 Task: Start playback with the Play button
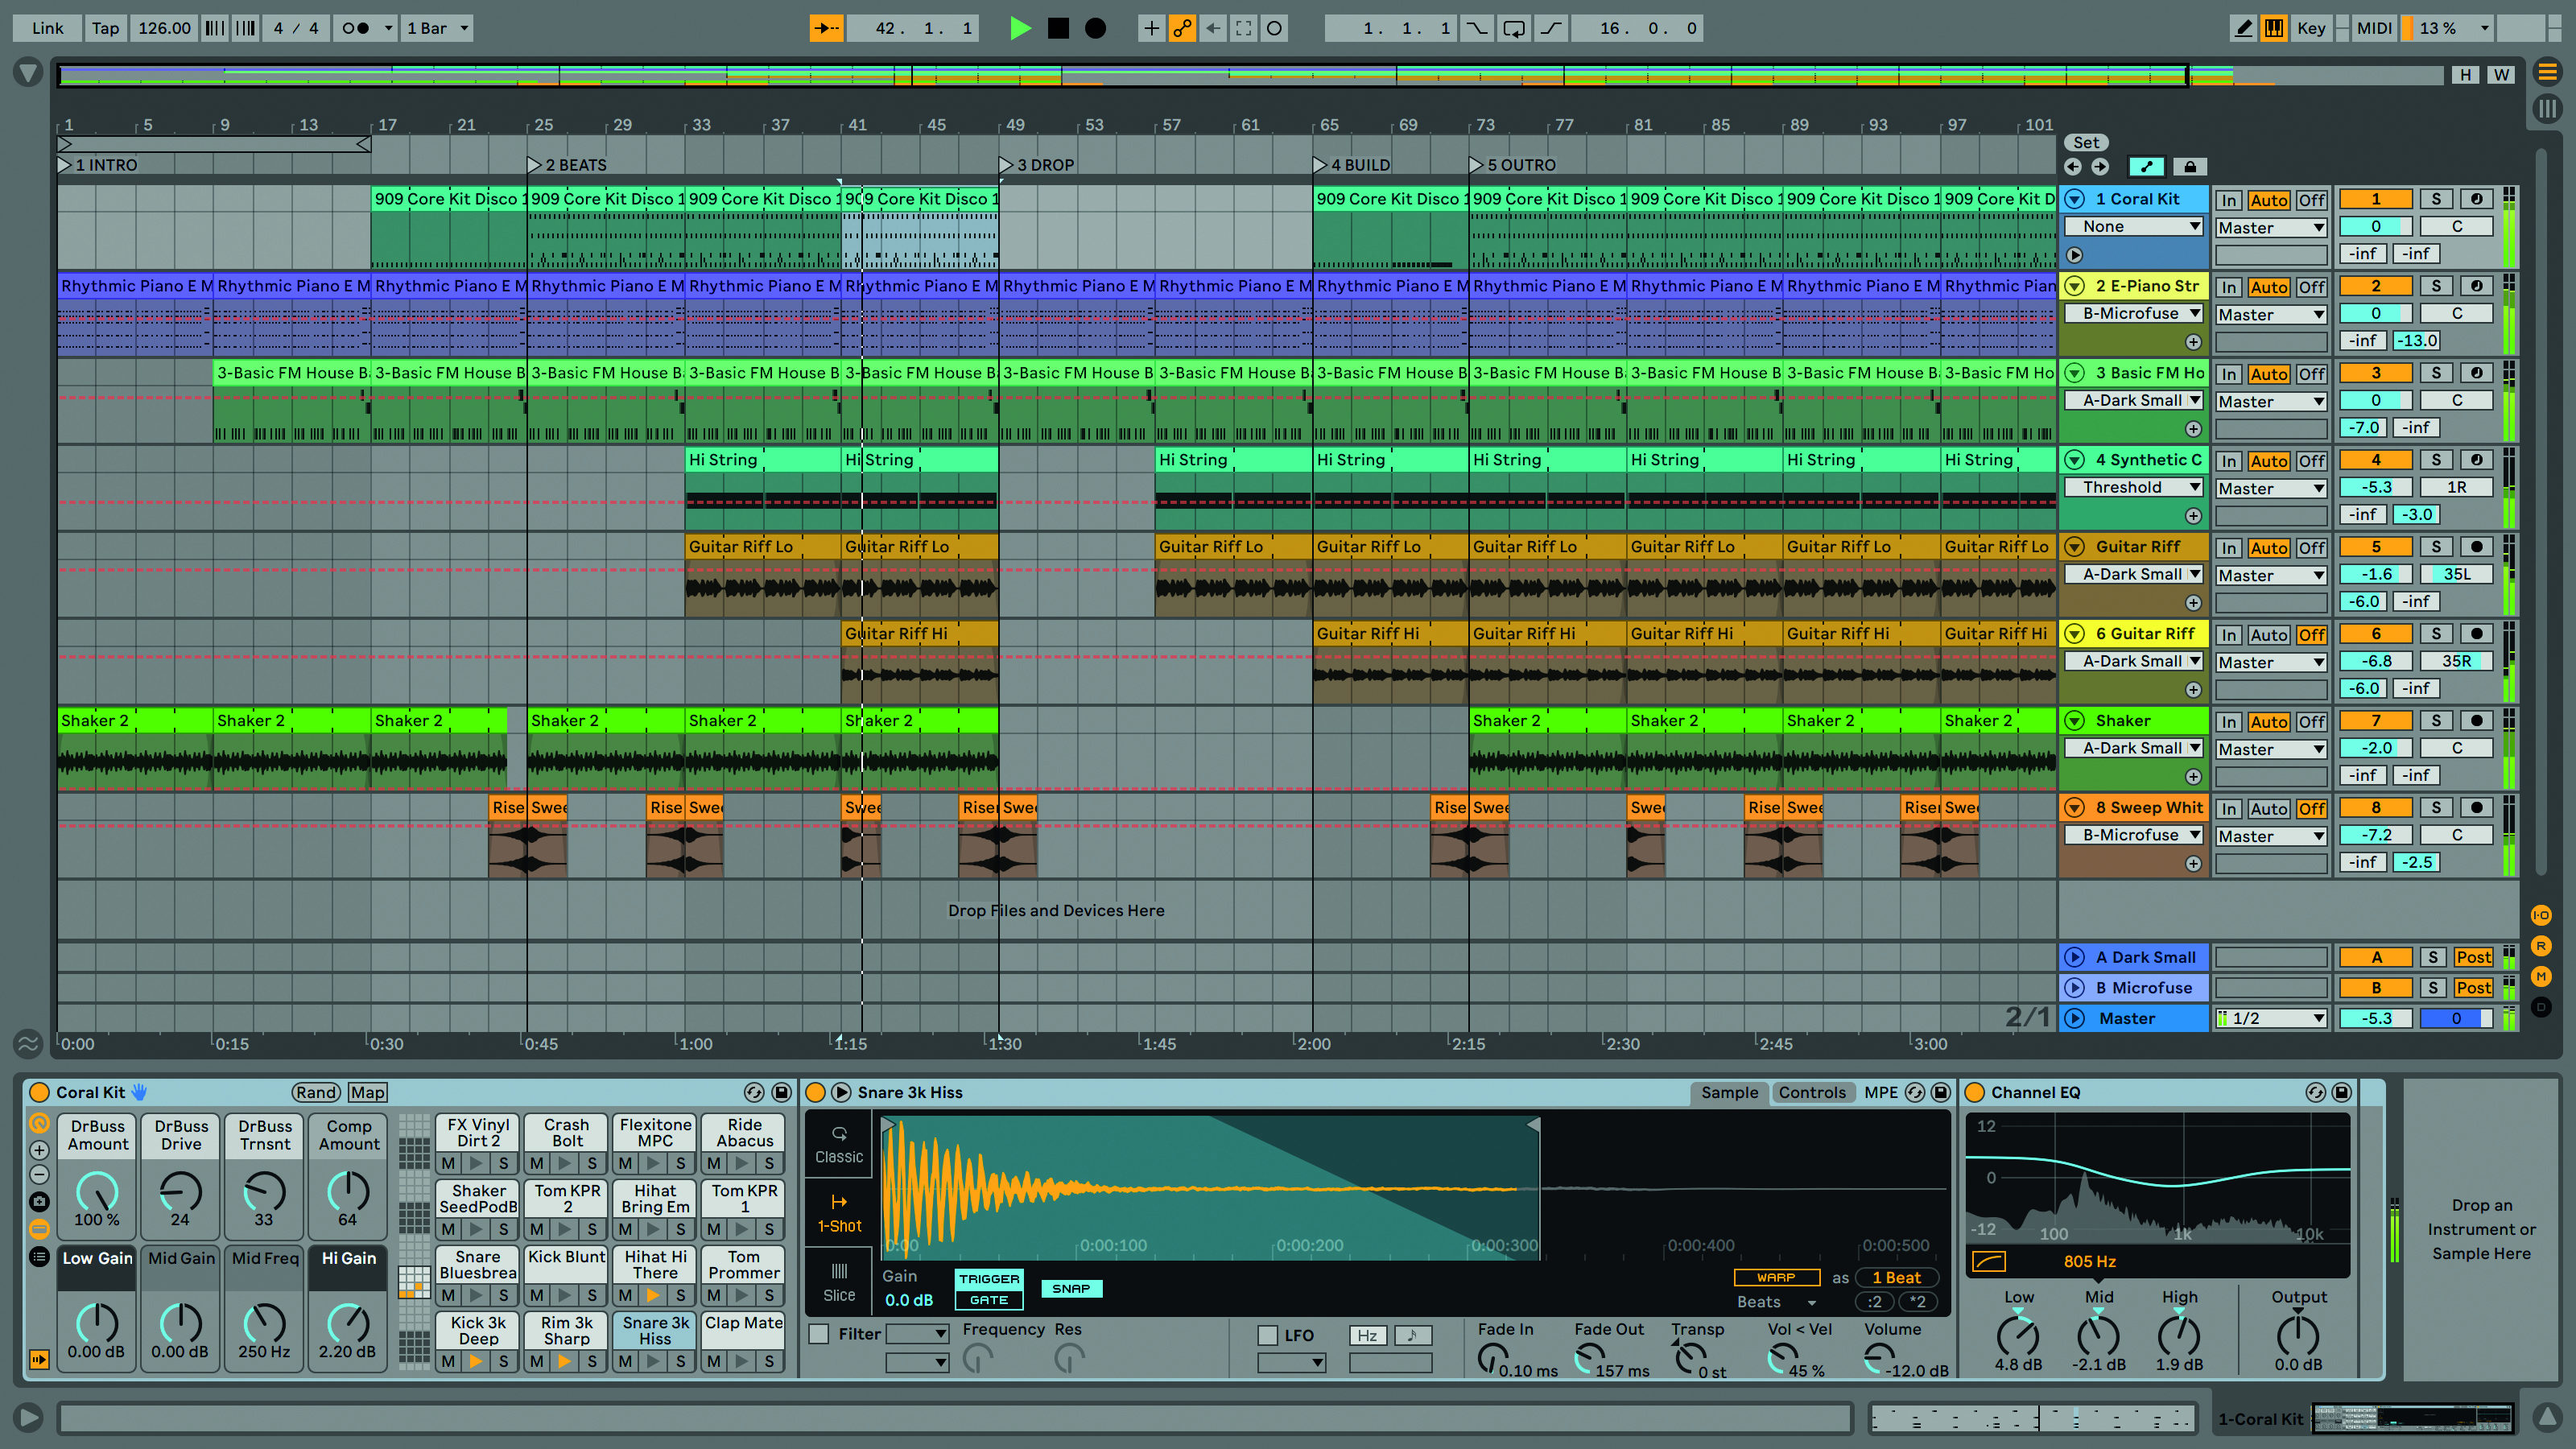[x=1020, y=28]
